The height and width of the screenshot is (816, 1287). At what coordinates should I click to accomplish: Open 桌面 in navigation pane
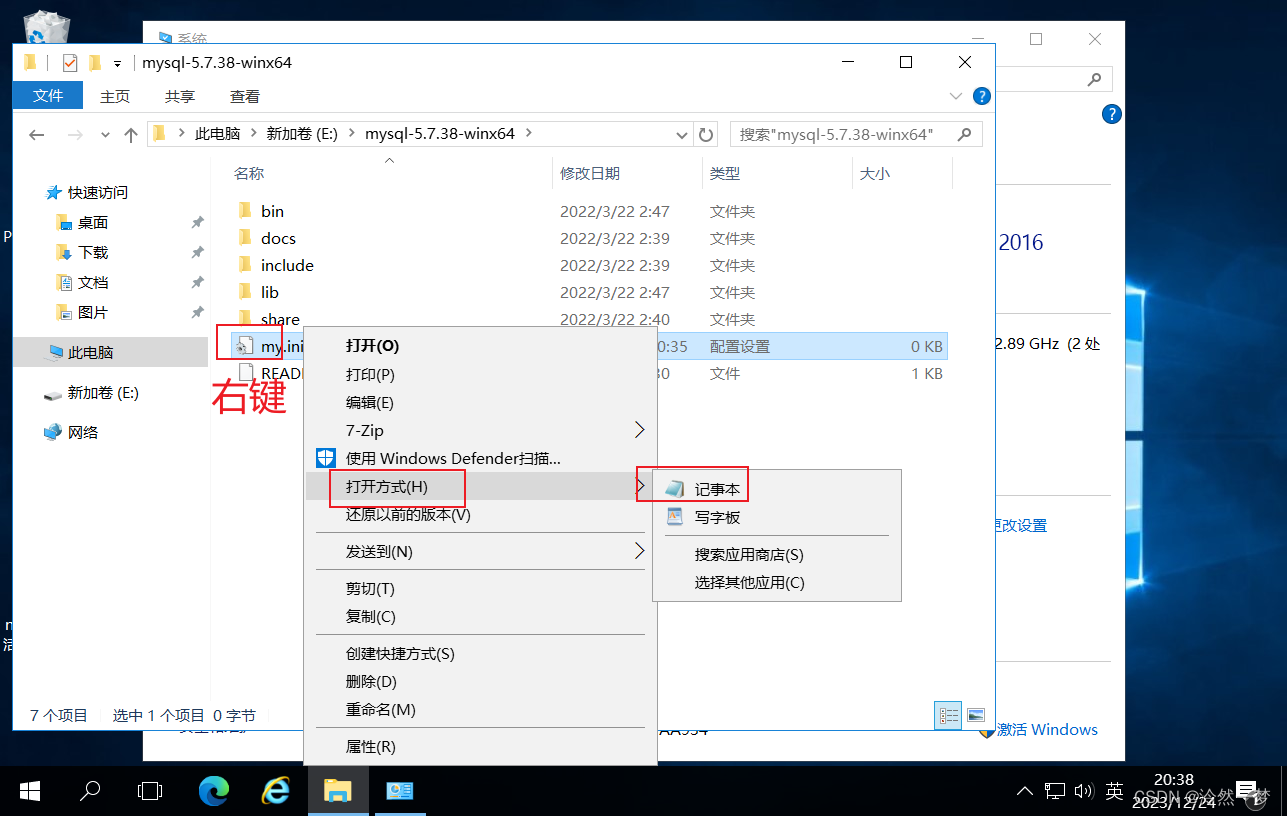[x=92, y=222]
